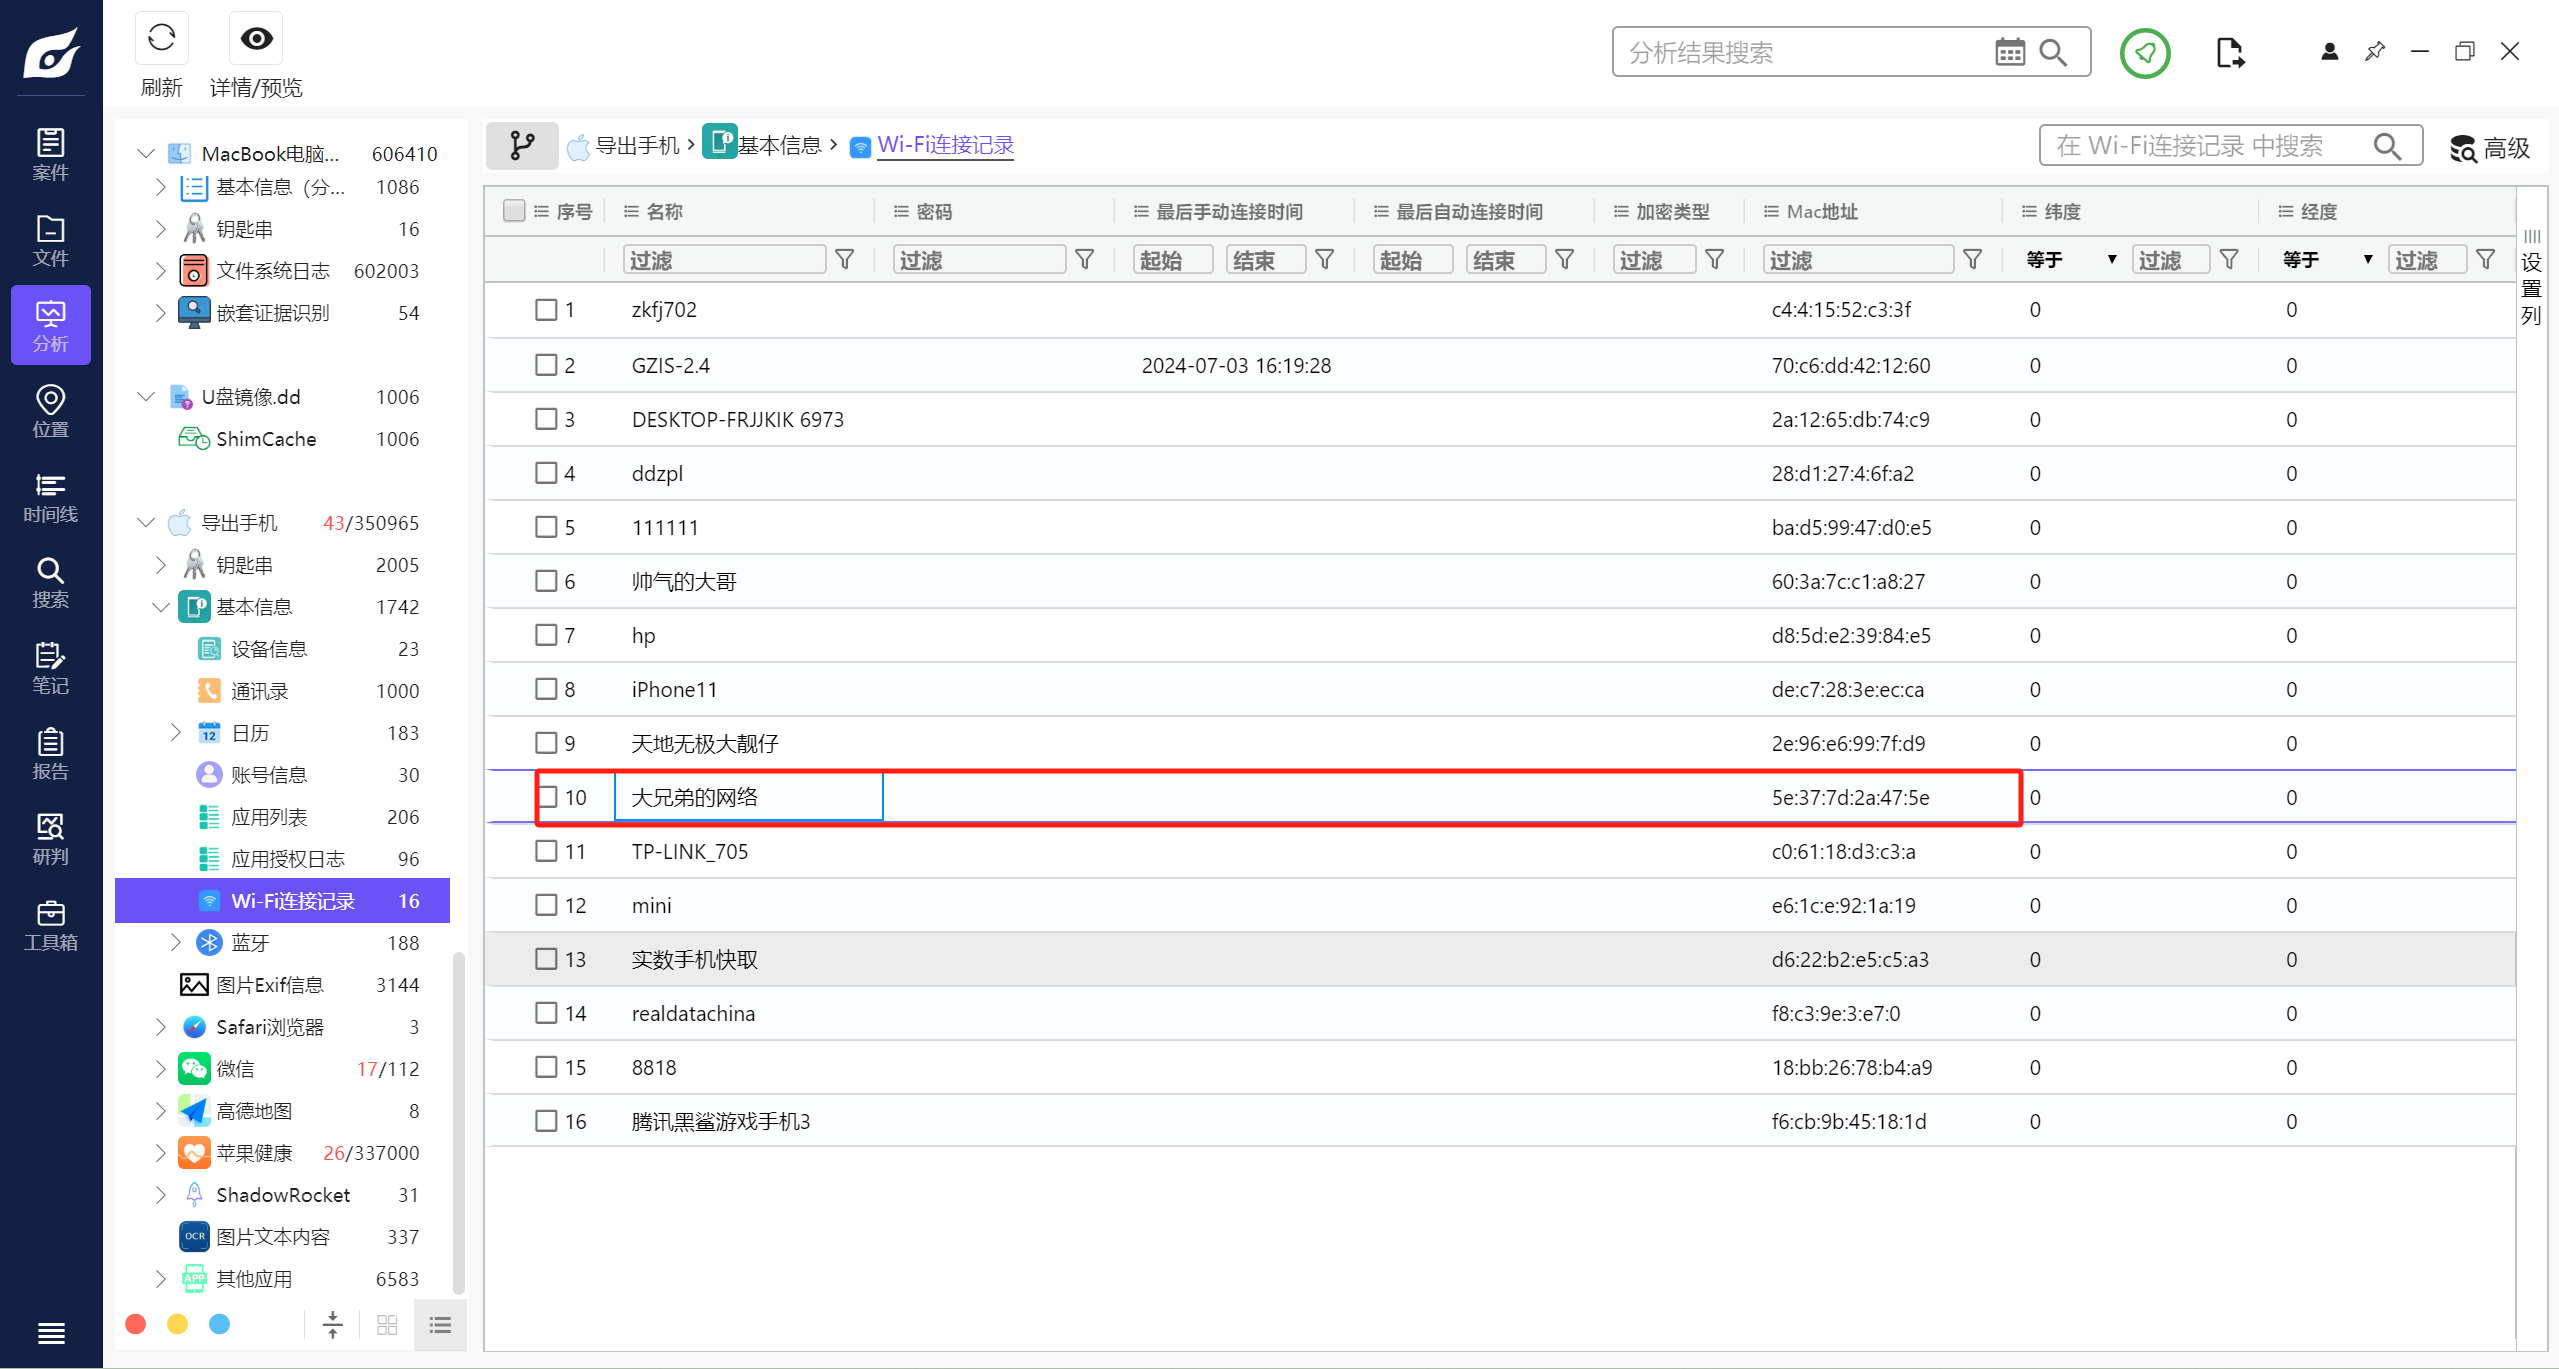Image resolution: width=2559 pixels, height=1369 pixels.
Task: Open the latitude 'equals' operator dropdown
Action: [2070, 260]
